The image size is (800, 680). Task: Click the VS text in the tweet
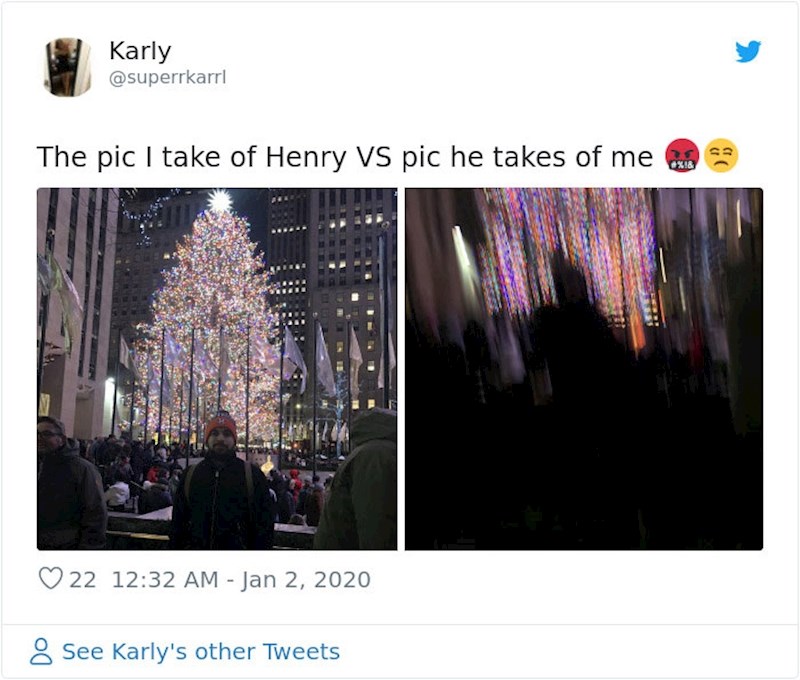[x=370, y=157]
